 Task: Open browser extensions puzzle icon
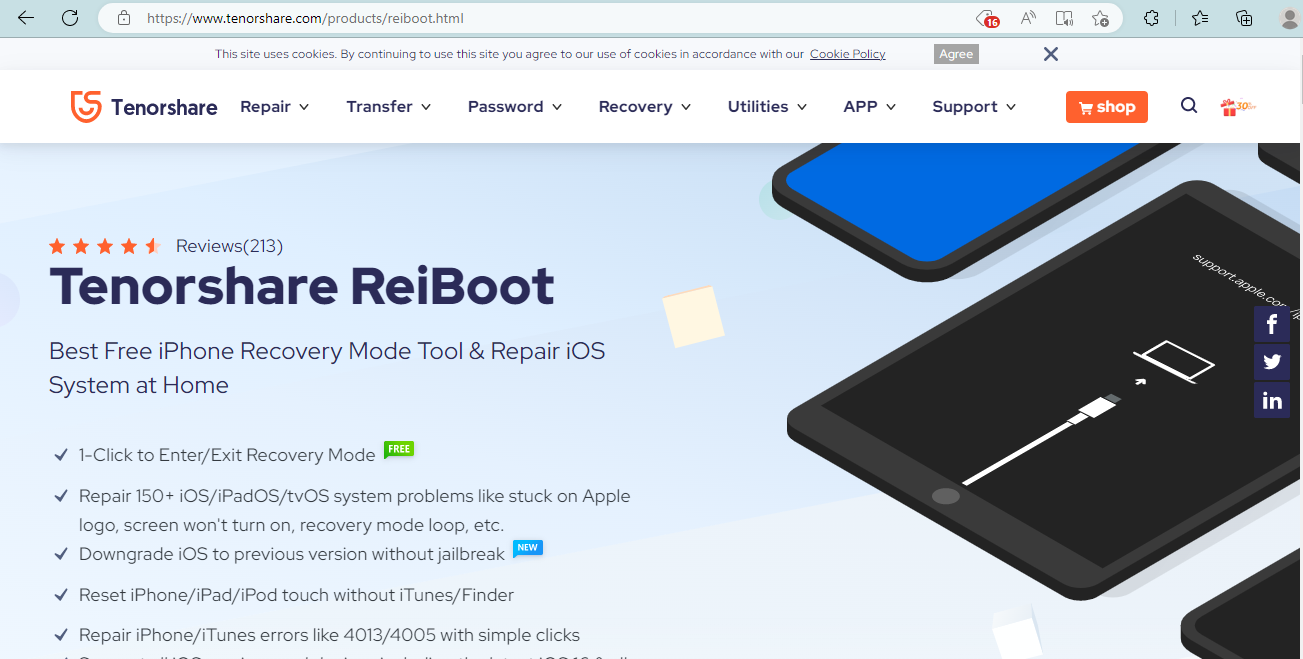pyautogui.click(x=1151, y=18)
